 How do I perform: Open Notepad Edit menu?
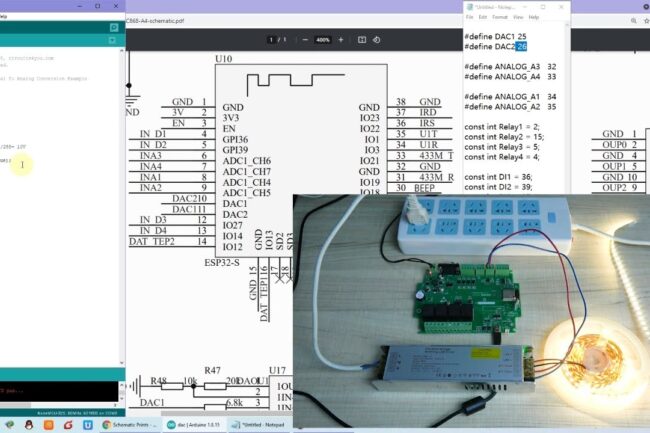pos(485,17)
